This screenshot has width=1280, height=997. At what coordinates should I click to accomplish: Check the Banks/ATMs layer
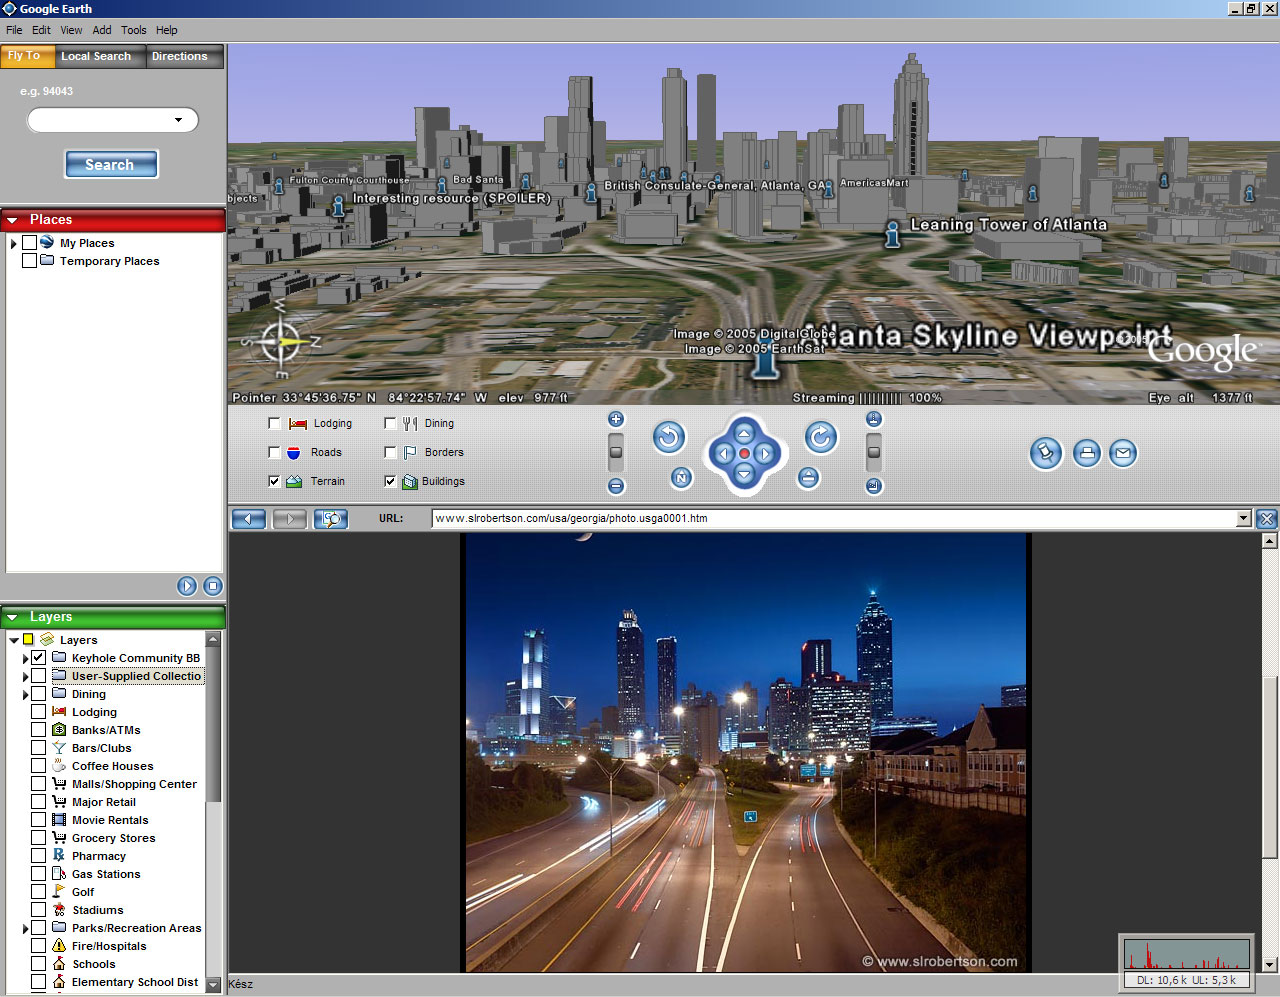click(x=38, y=730)
